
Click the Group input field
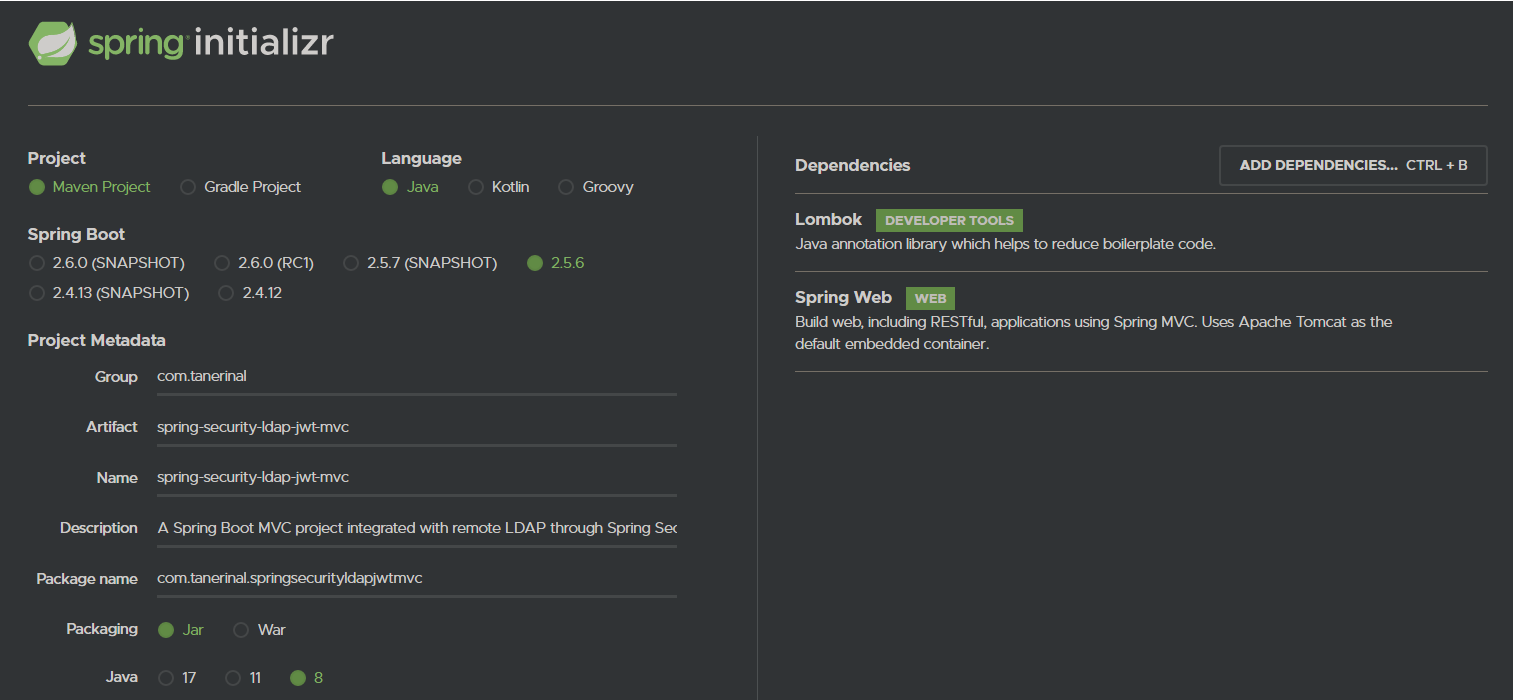point(400,376)
